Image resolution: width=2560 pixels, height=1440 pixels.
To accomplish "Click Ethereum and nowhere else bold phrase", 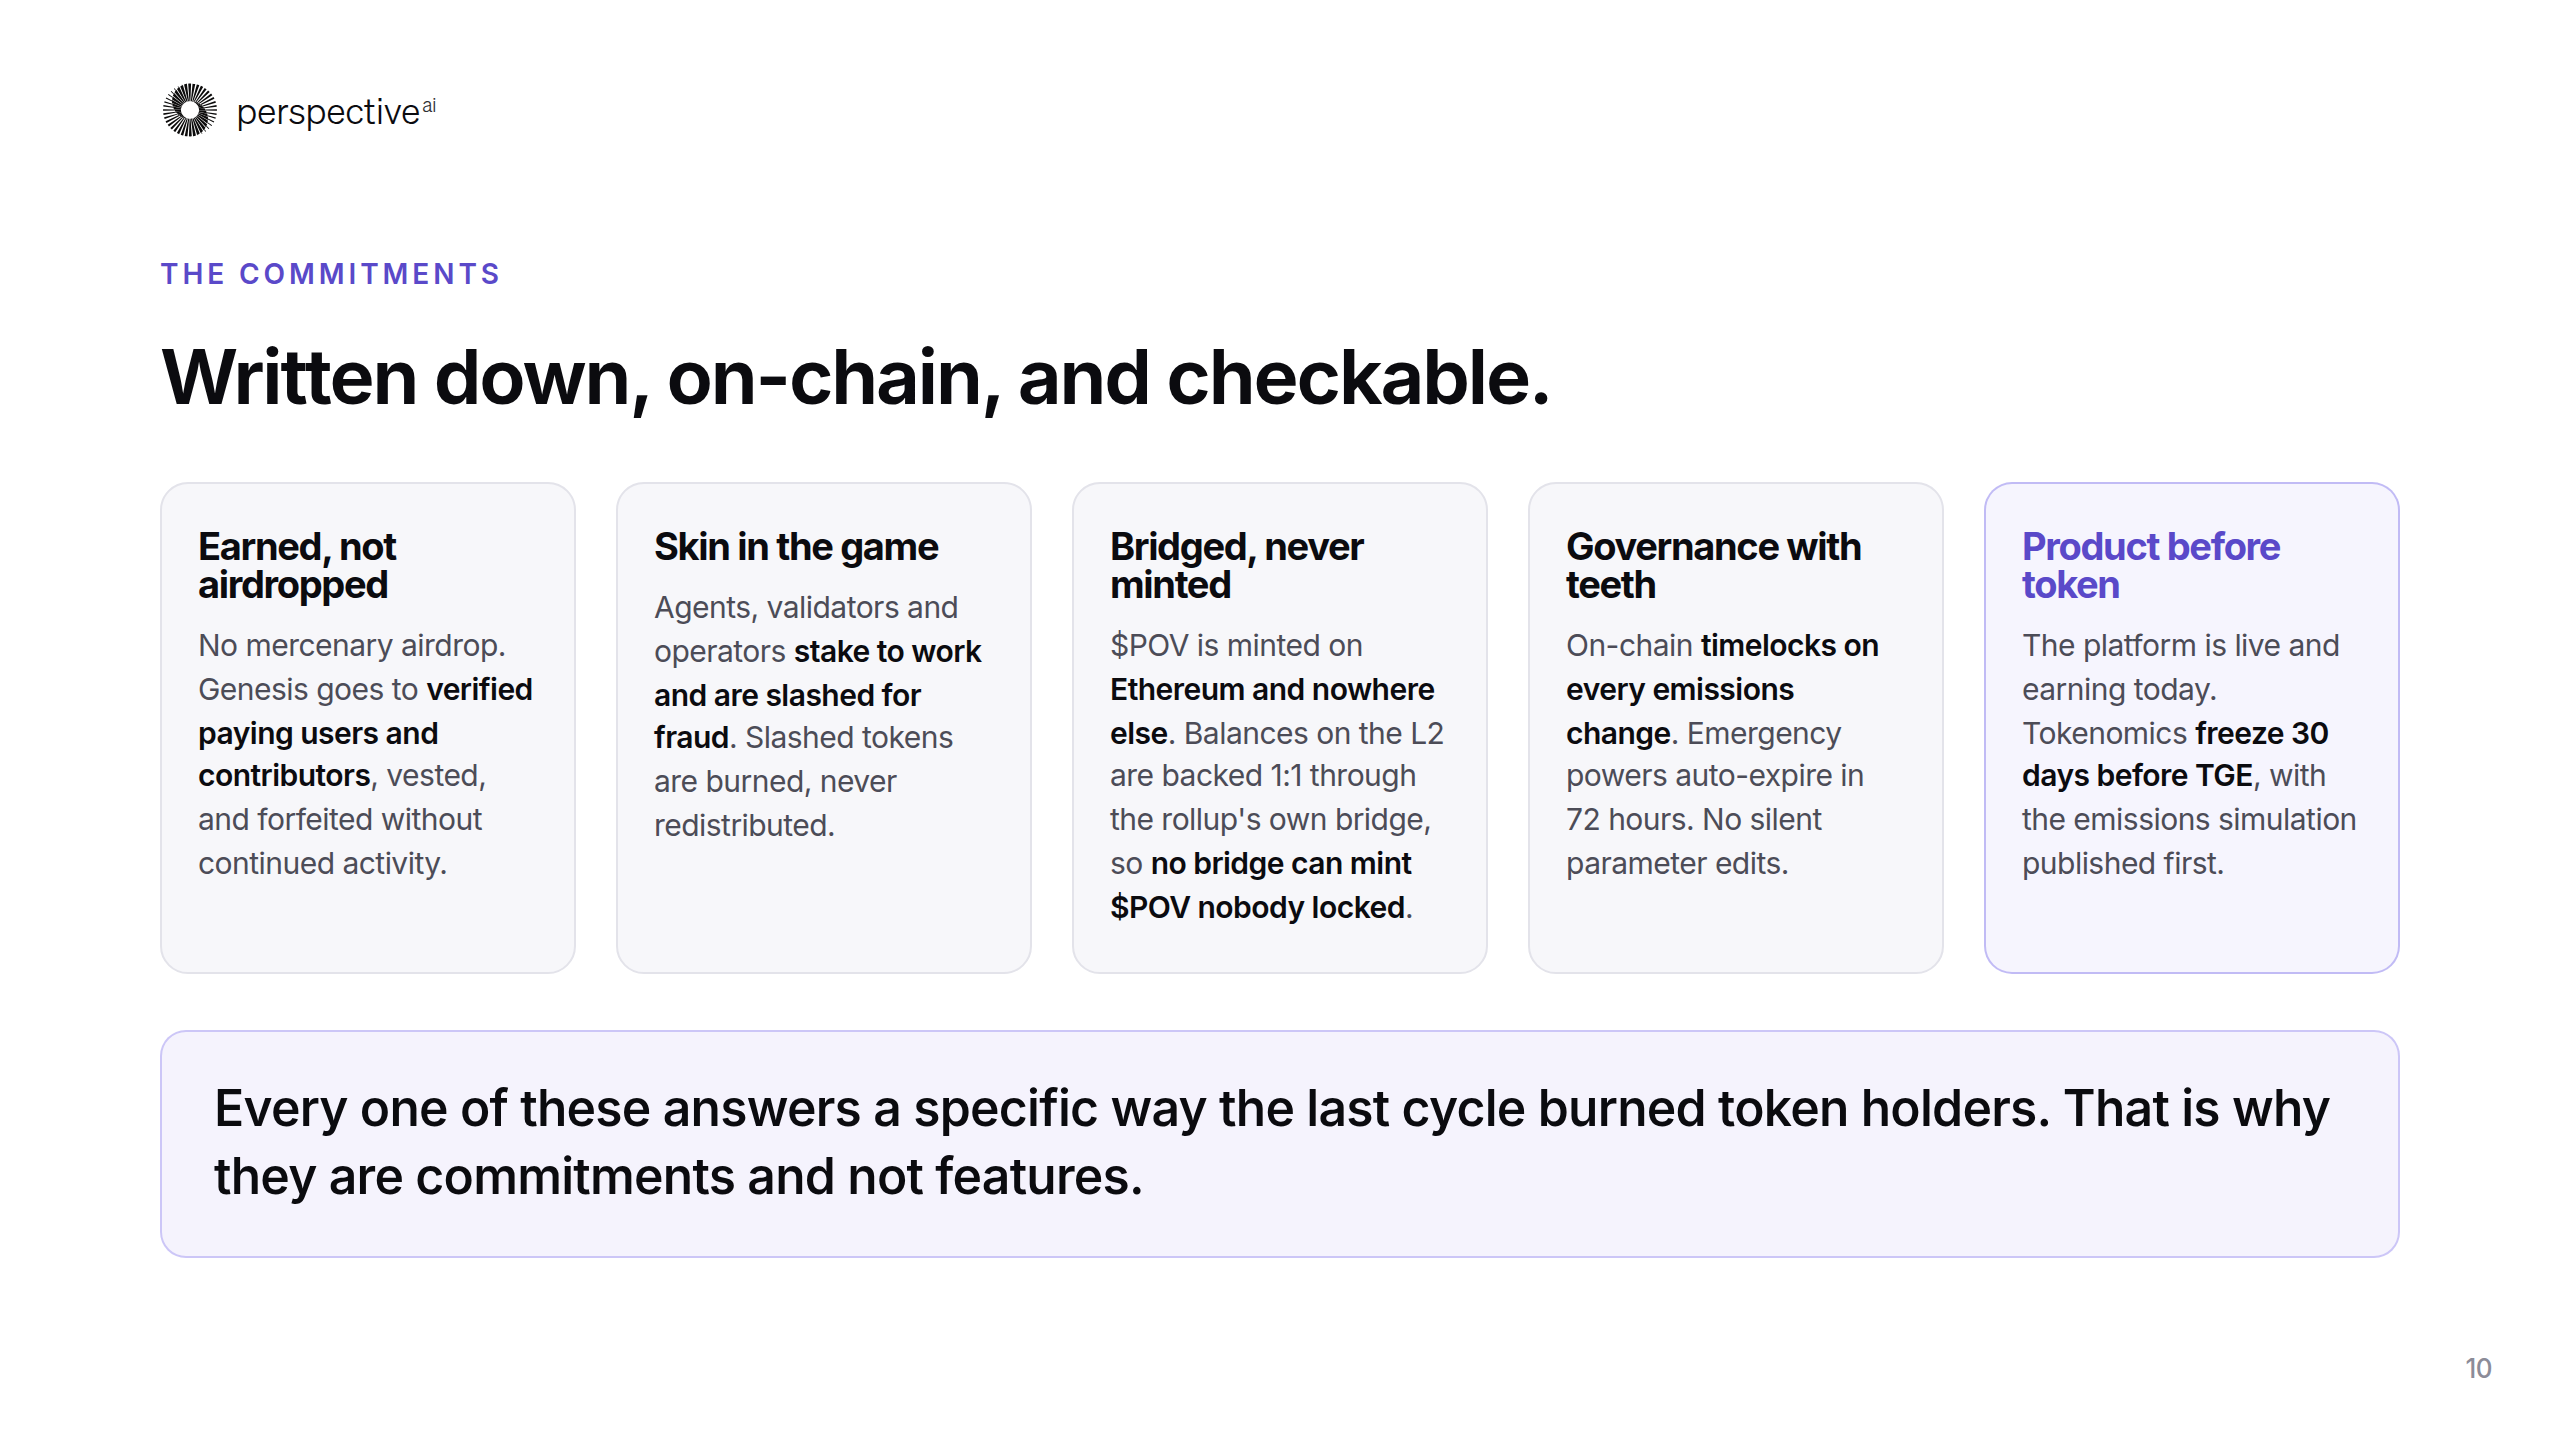I will click(x=1272, y=711).
